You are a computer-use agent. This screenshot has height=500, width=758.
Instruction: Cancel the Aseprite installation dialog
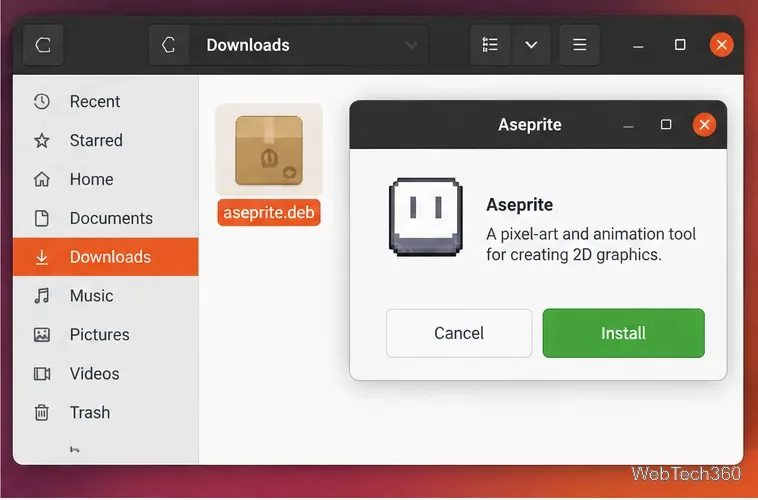[459, 334]
